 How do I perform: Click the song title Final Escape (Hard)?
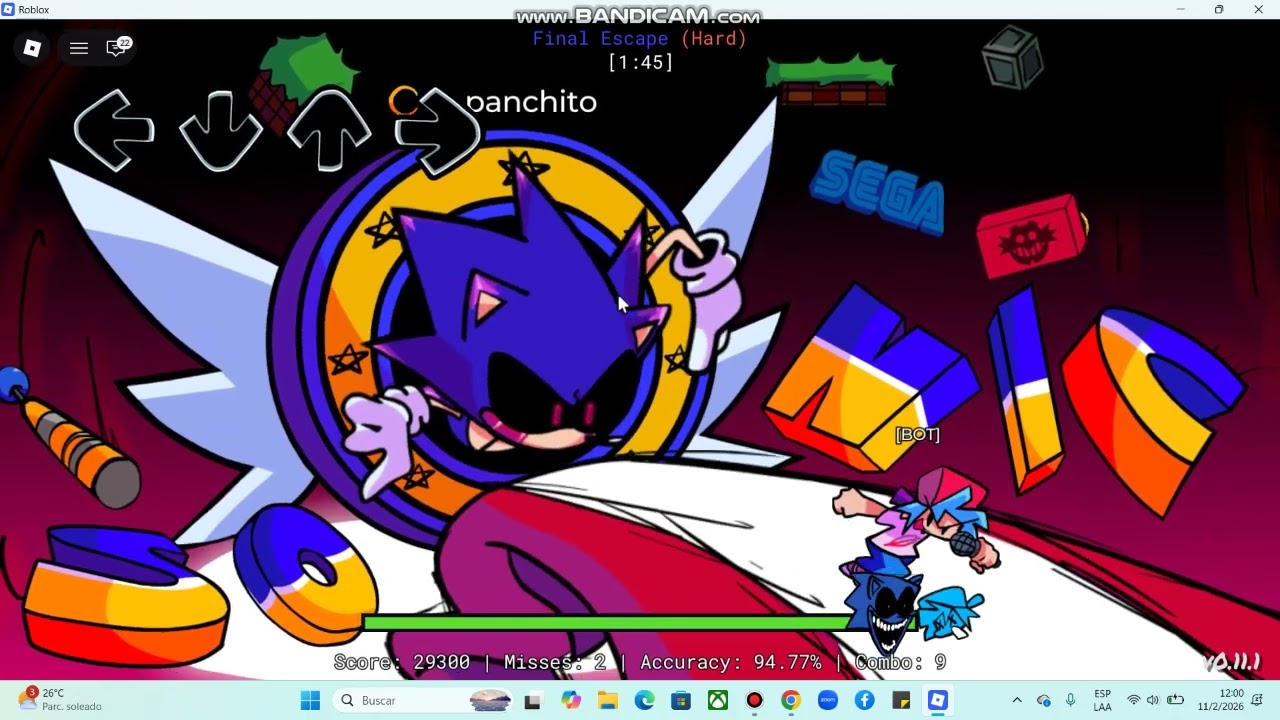point(640,39)
